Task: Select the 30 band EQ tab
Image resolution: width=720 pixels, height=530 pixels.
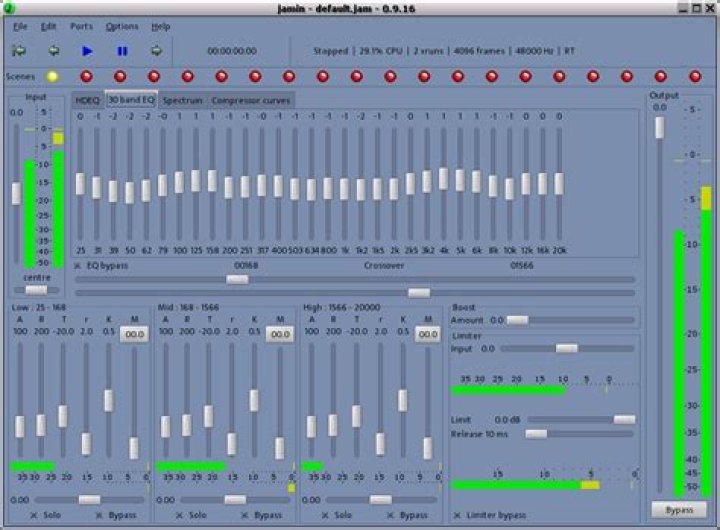Action: click(131, 99)
